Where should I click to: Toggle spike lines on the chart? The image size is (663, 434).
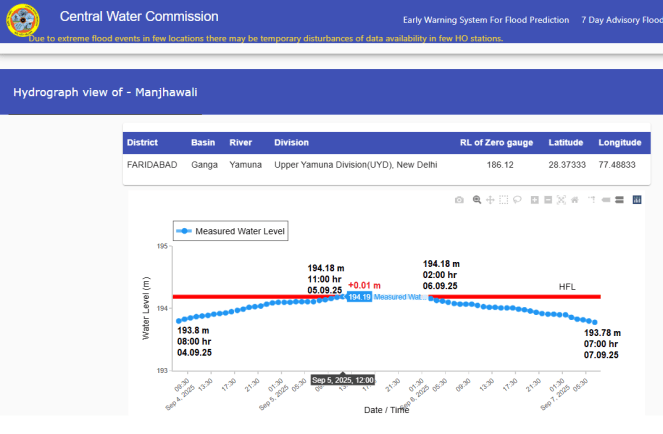pos(591,200)
